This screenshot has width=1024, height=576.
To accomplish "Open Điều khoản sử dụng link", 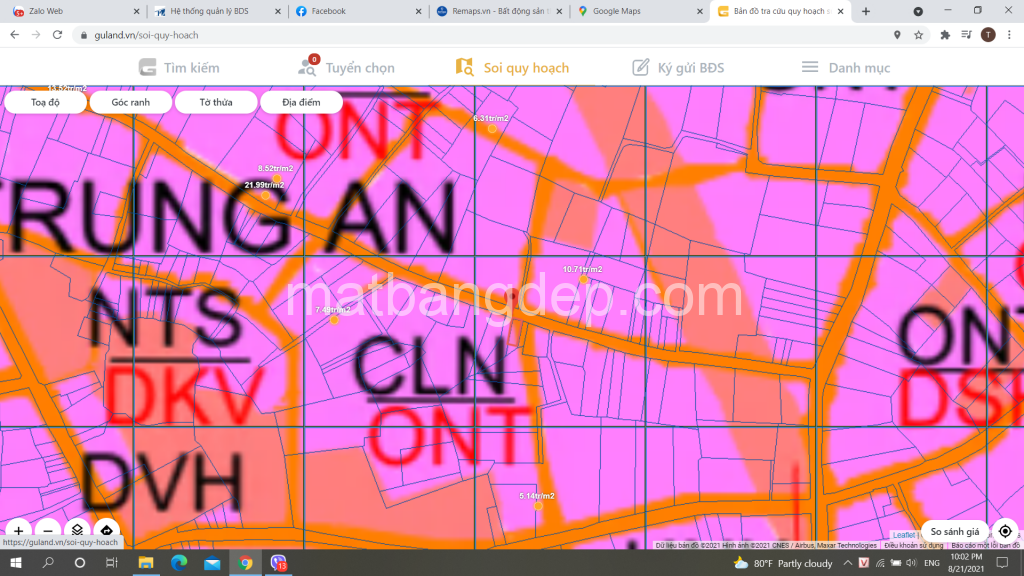I will [914, 545].
